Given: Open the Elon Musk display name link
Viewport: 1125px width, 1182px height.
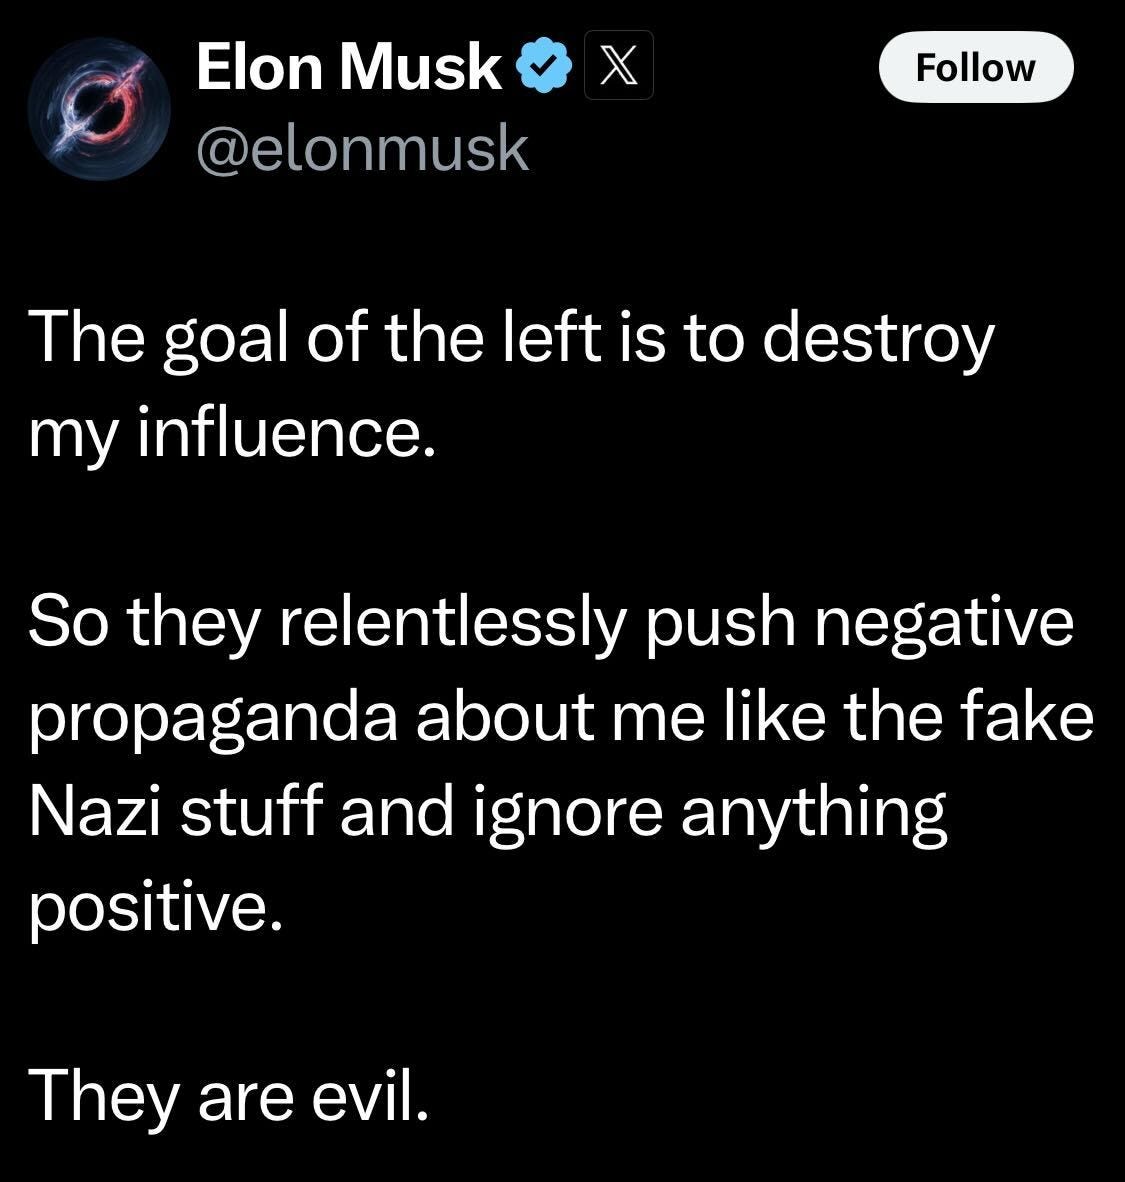Looking at the screenshot, I should tap(348, 66).
